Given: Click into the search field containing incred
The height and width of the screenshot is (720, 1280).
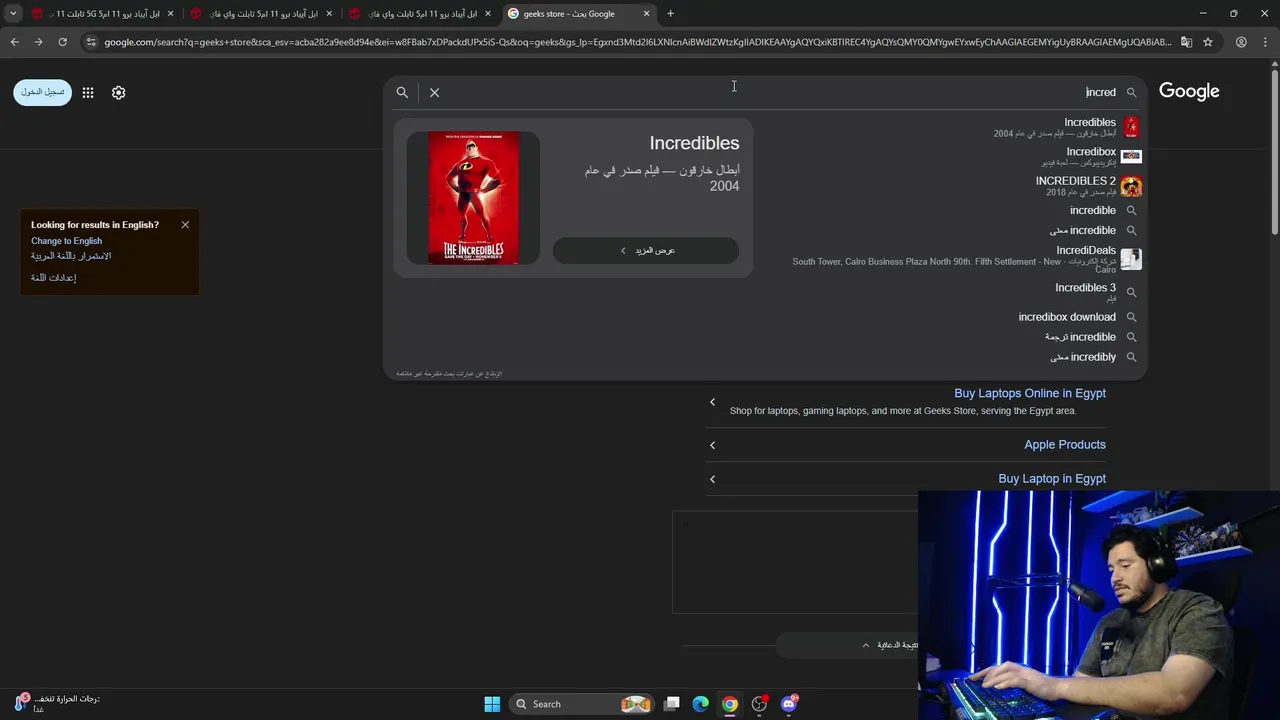Looking at the screenshot, I should (x=780, y=92).
